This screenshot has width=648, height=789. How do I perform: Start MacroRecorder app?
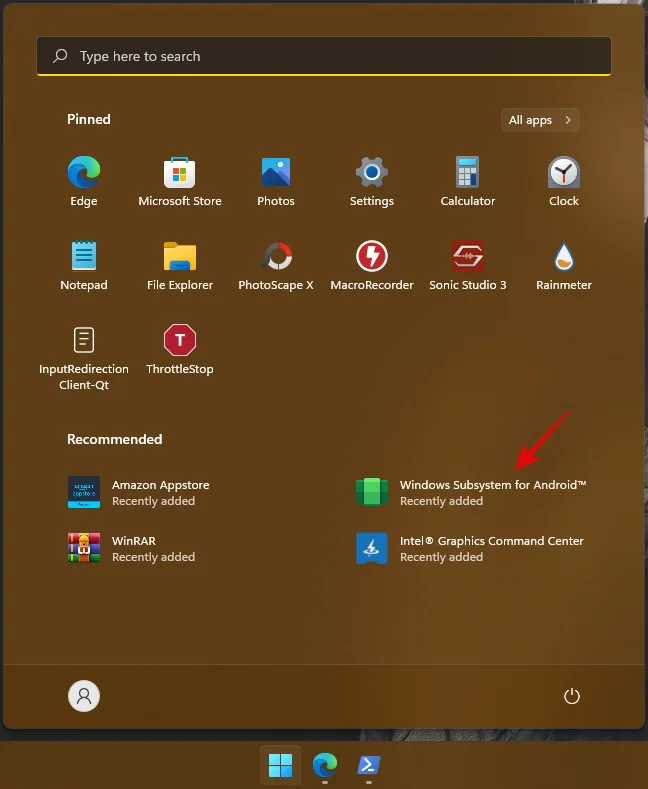click(372, 266)
